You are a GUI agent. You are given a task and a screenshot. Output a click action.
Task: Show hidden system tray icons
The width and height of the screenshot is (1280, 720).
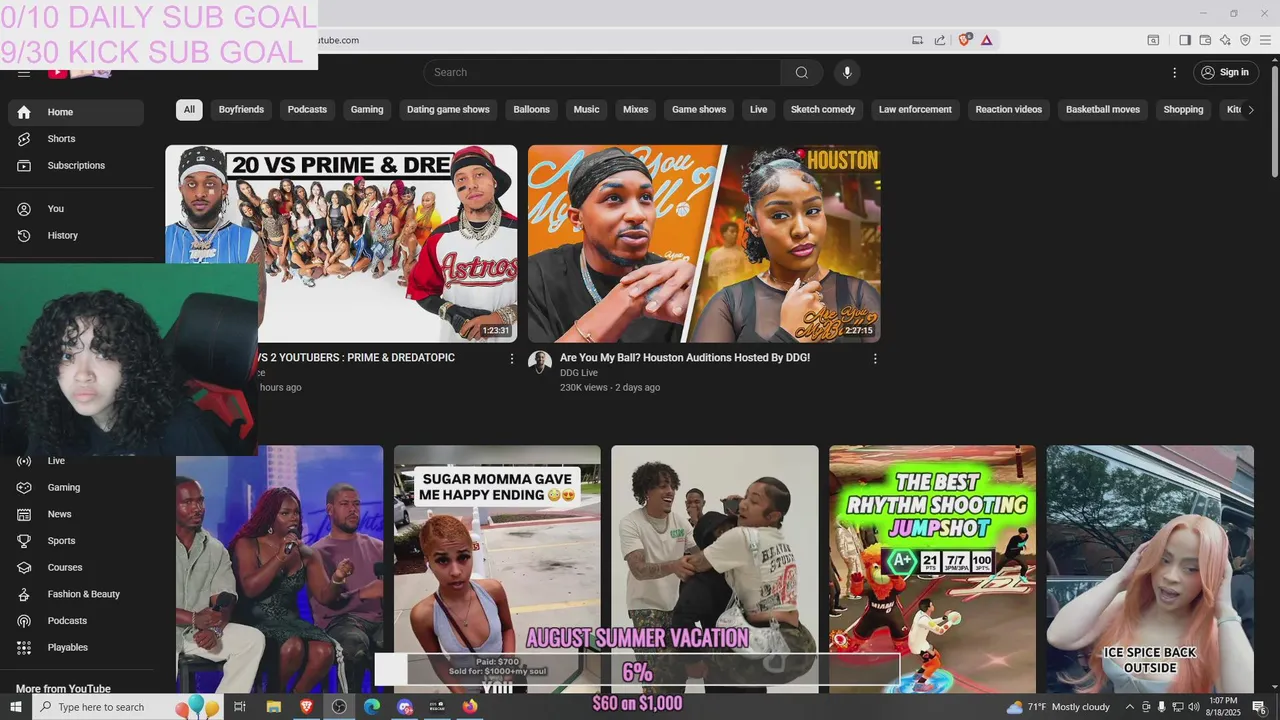point(1130,707)
